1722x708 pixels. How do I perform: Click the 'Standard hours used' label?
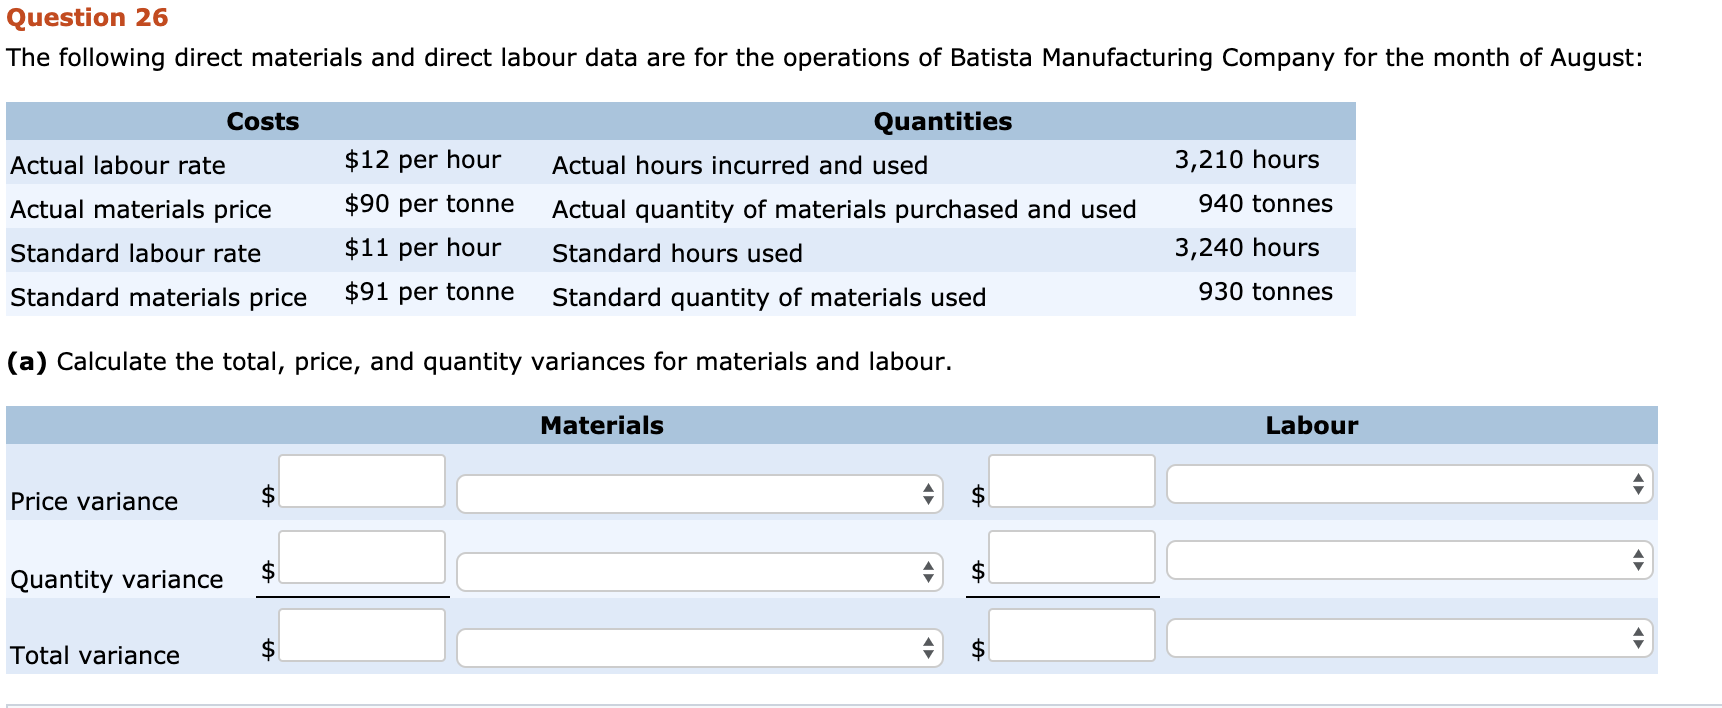(x=677, y=253)
